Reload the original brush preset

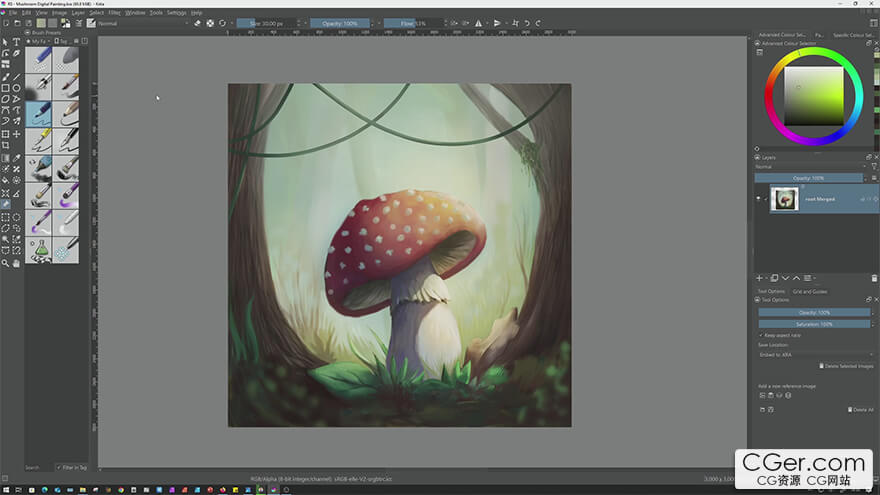tap(222, 23)
